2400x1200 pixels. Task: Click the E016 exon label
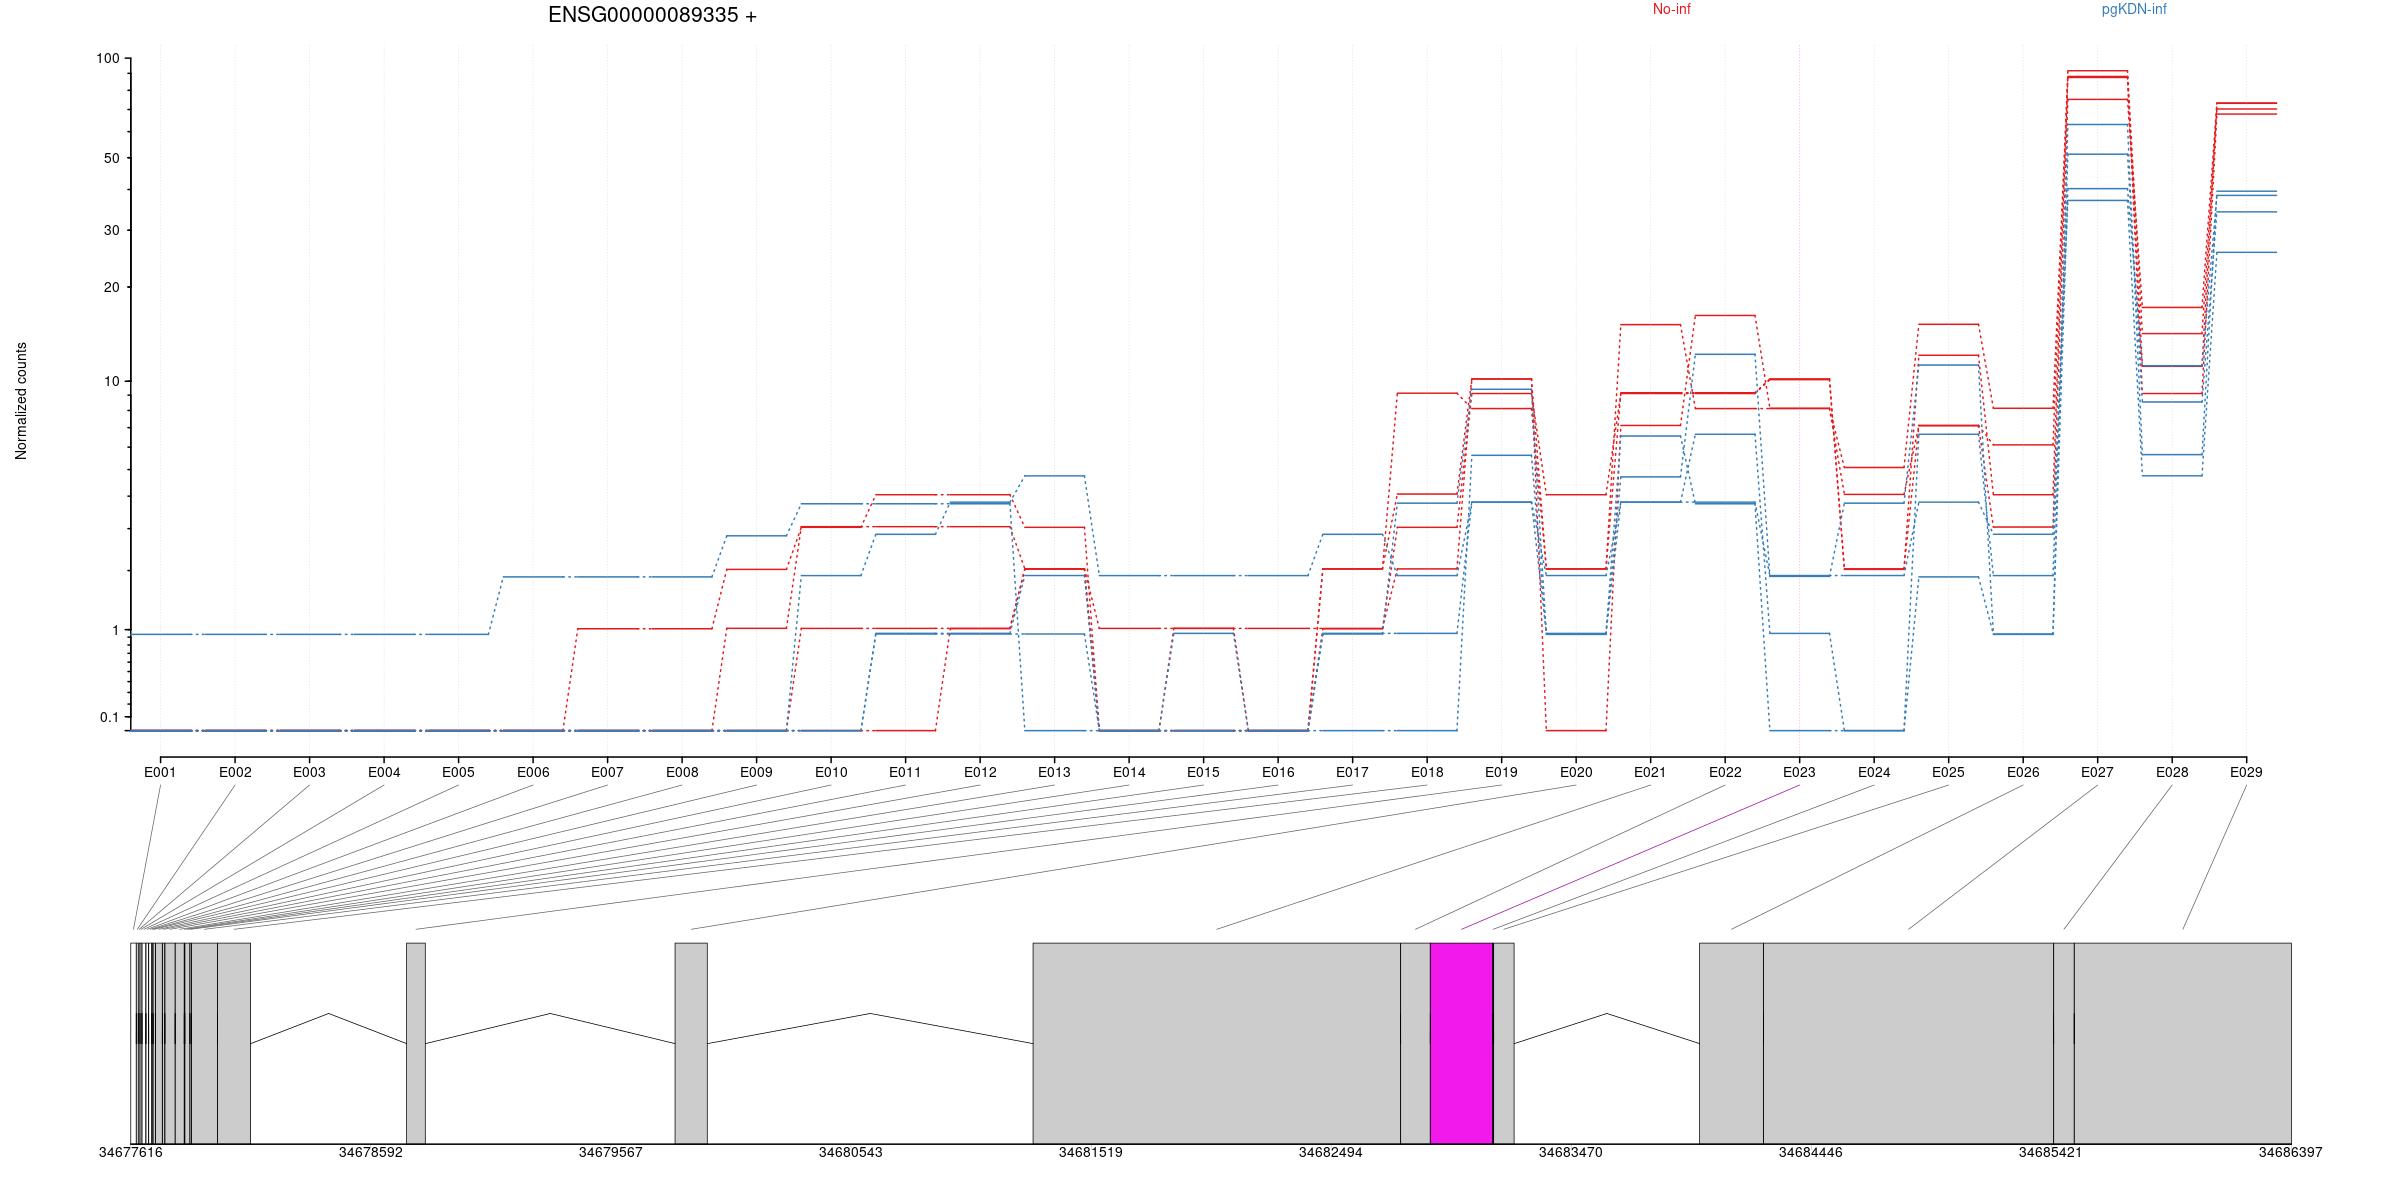[x=1278, y=772]
